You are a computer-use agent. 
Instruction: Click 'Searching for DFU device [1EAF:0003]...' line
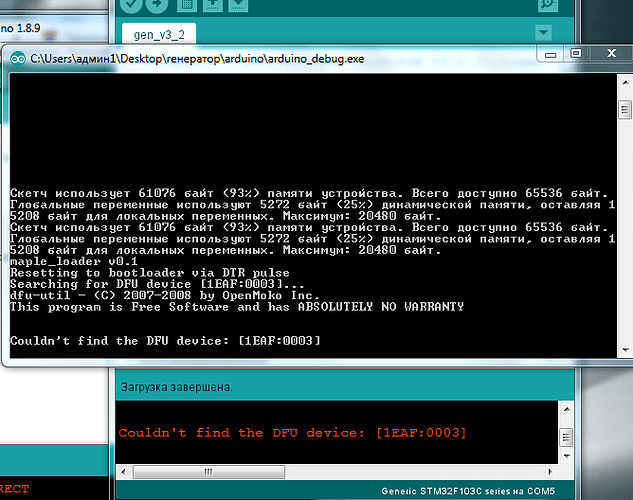pyautogui.click(x=157, y=284)
